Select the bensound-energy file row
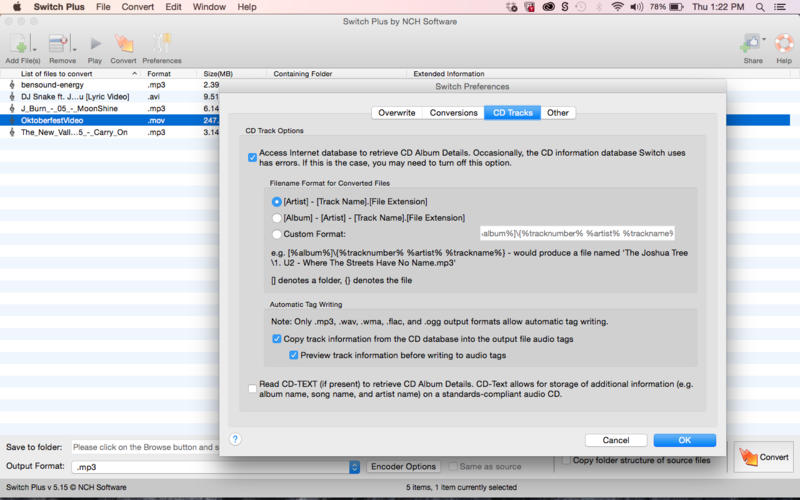Image resolution: width=800 pixels, height=500 pixels. [110, 85]
